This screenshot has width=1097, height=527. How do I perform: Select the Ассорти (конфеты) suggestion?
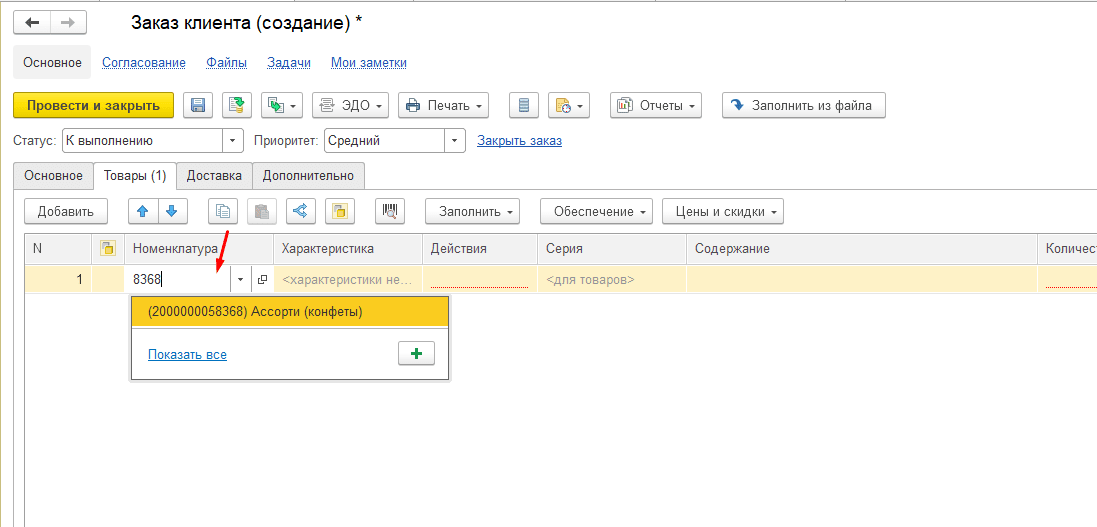(x=290, y=312)
